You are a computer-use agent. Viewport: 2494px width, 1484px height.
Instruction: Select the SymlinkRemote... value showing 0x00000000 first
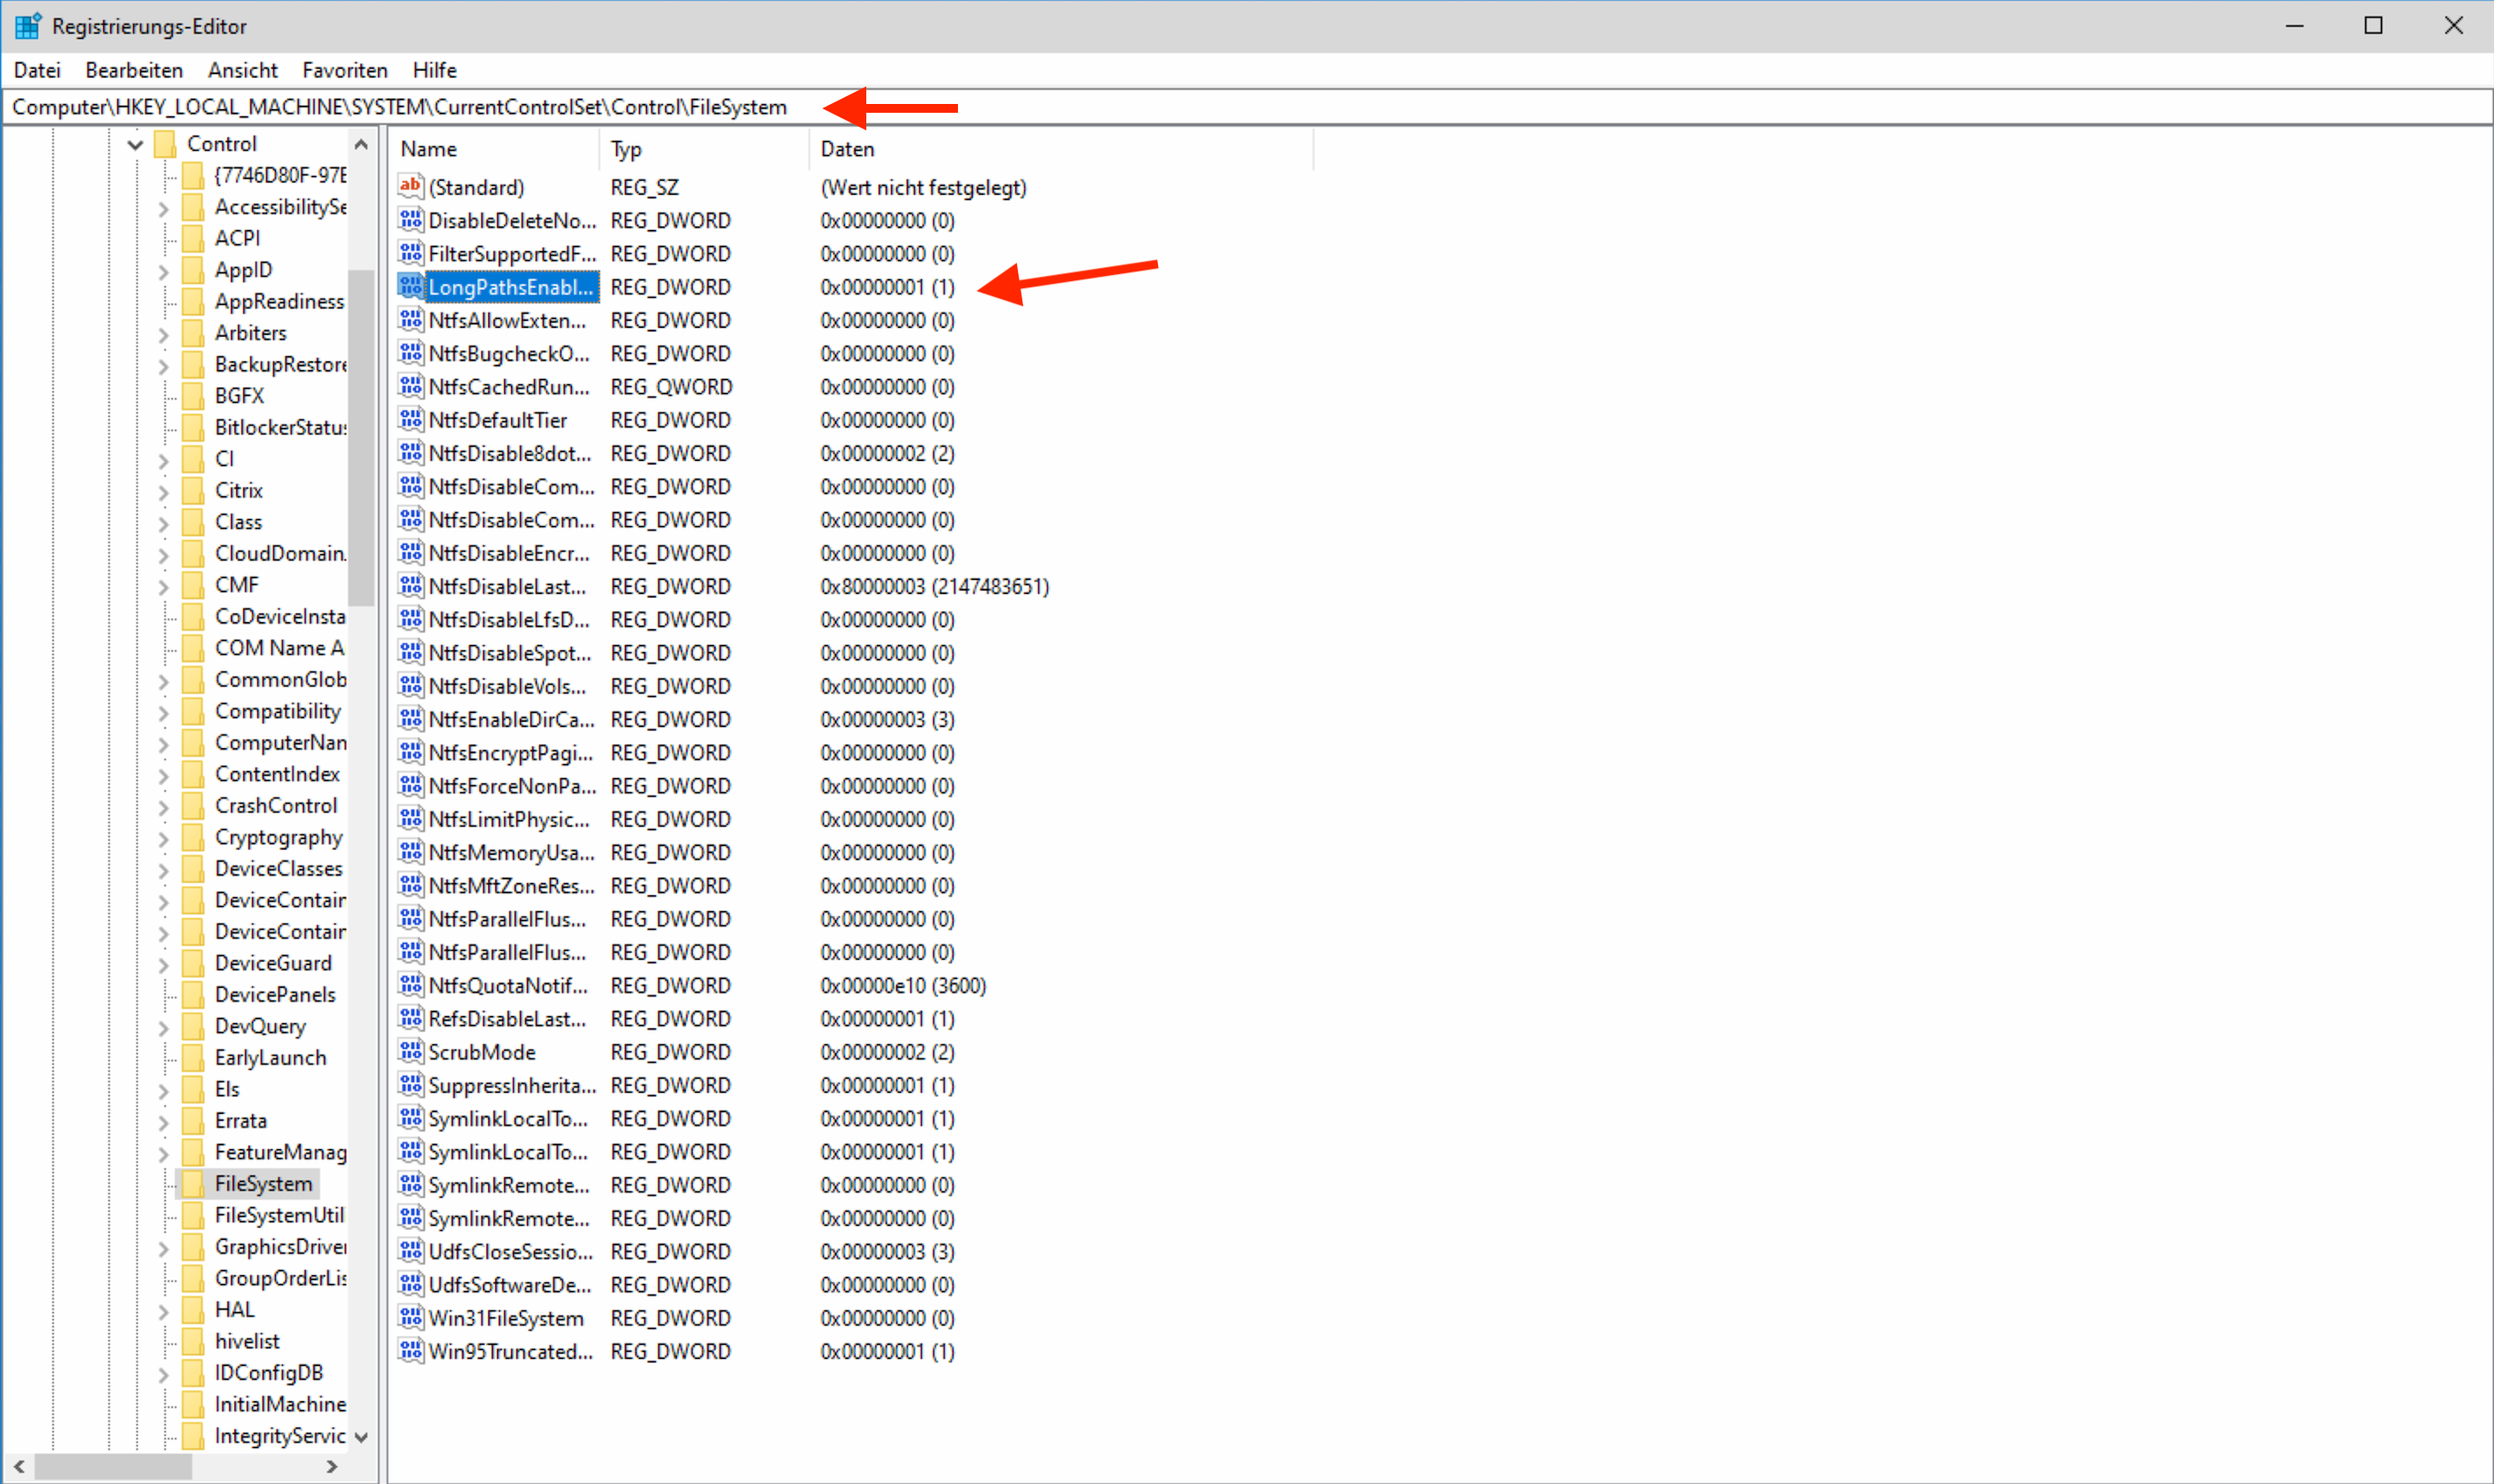[509, 1184]
